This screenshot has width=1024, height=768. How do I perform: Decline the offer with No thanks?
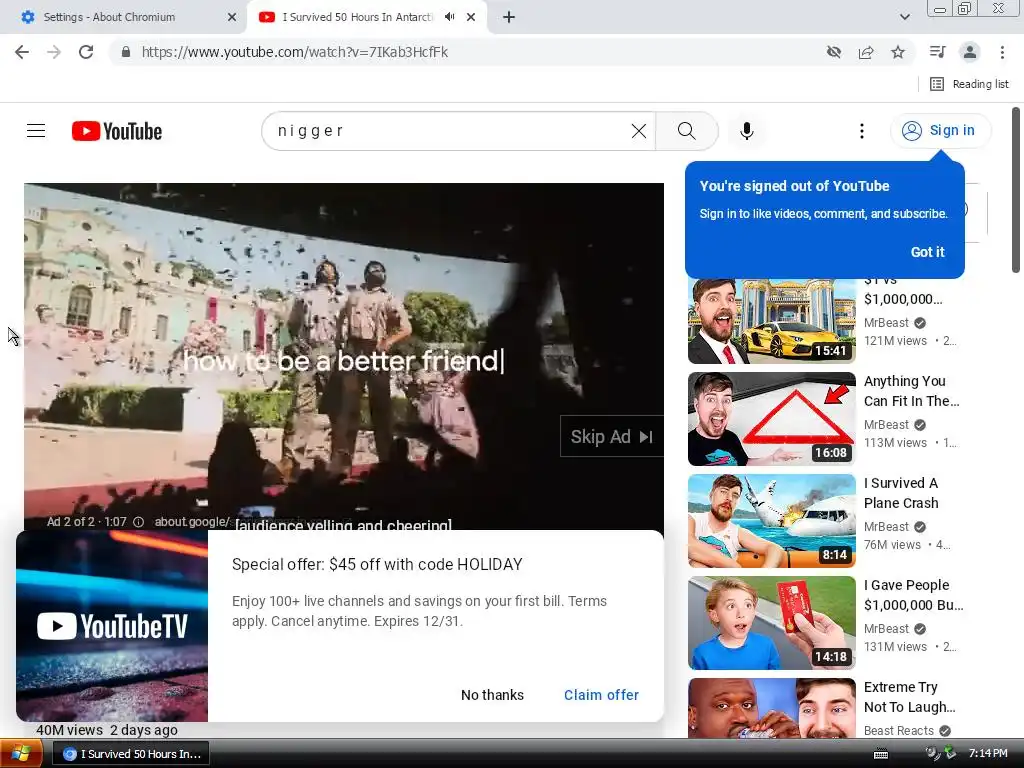(x=492, y=695)
